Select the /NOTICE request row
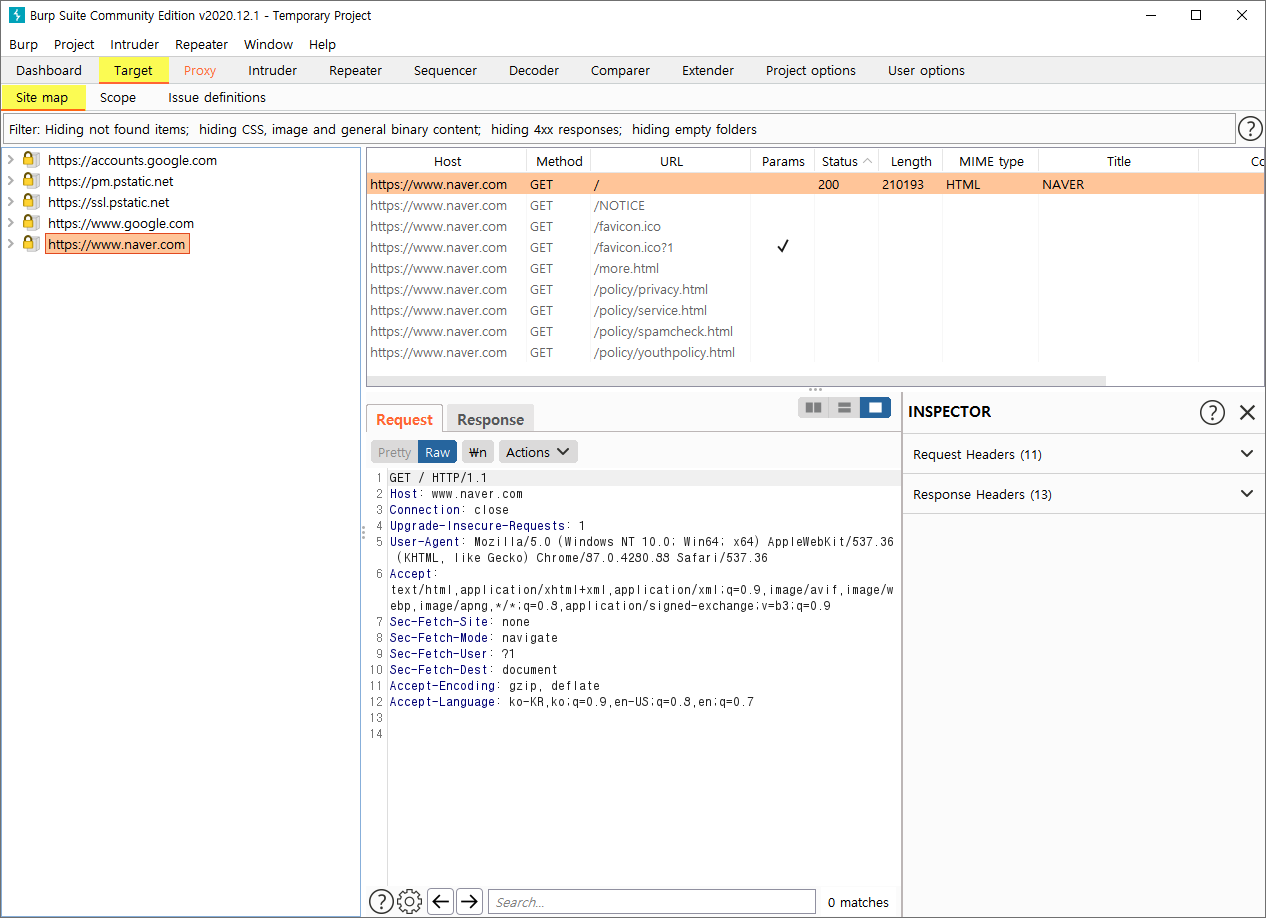This screenshot has height=918, width=1266. pos(815,205)
